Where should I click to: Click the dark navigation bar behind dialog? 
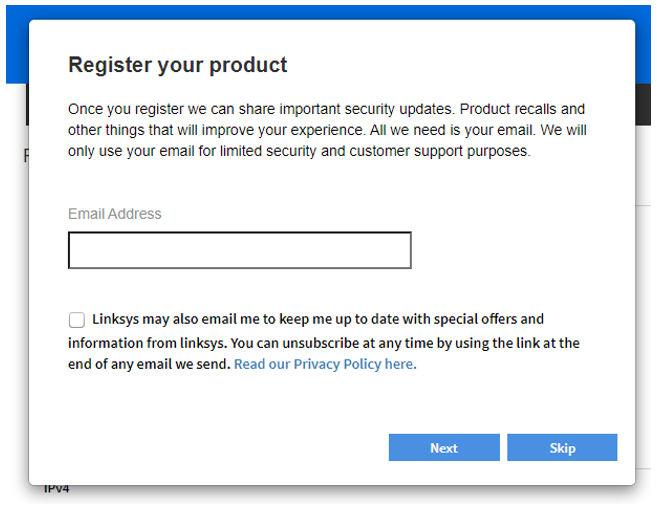click(643, 104)
